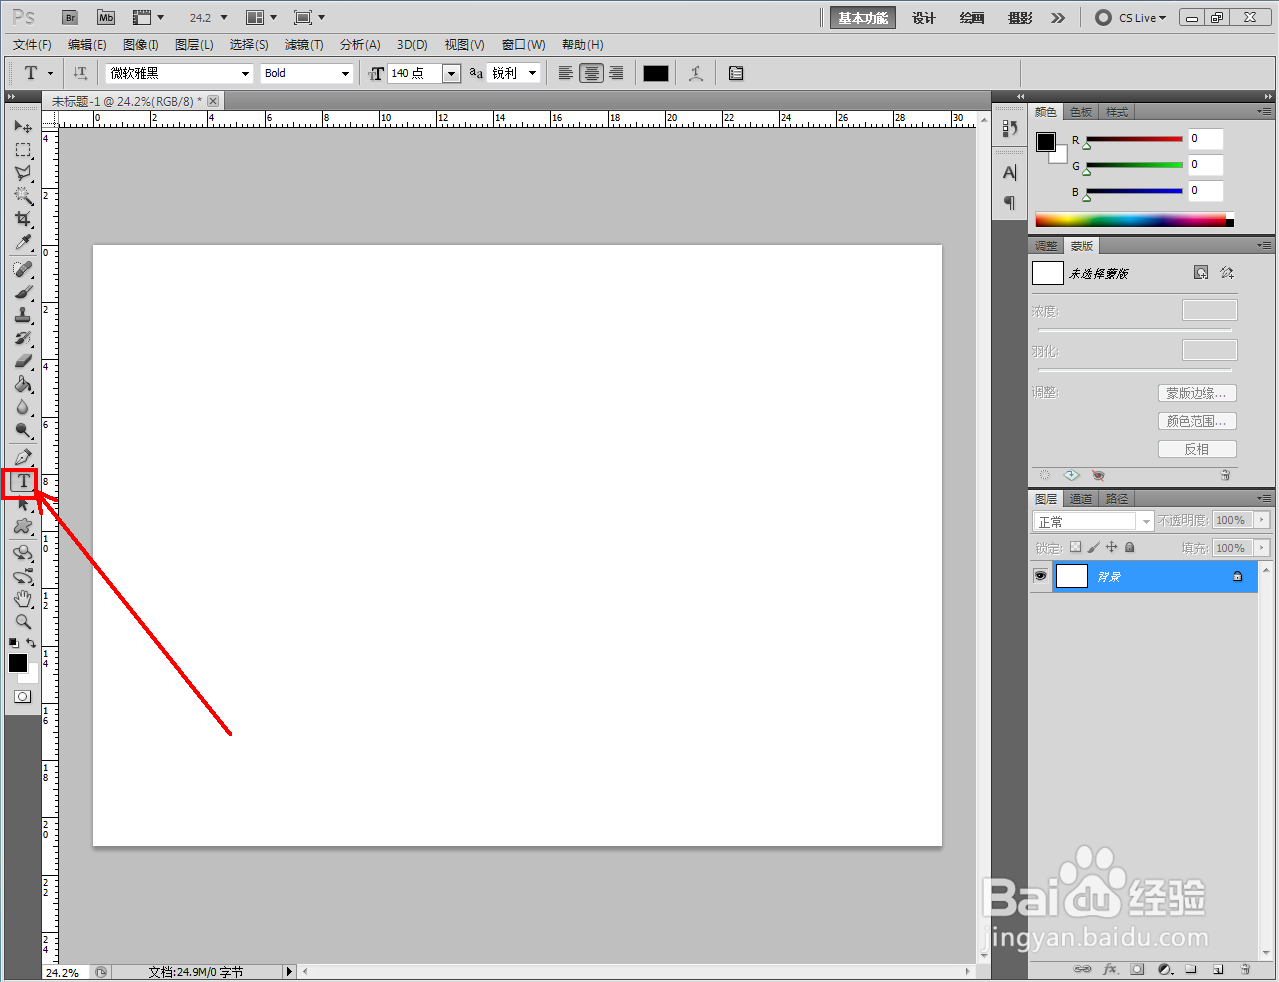The width and height of the screenshot is (1279, 982).
Task: Open the 微软雅黑 font family dropdown
Action: coord(245,73)
